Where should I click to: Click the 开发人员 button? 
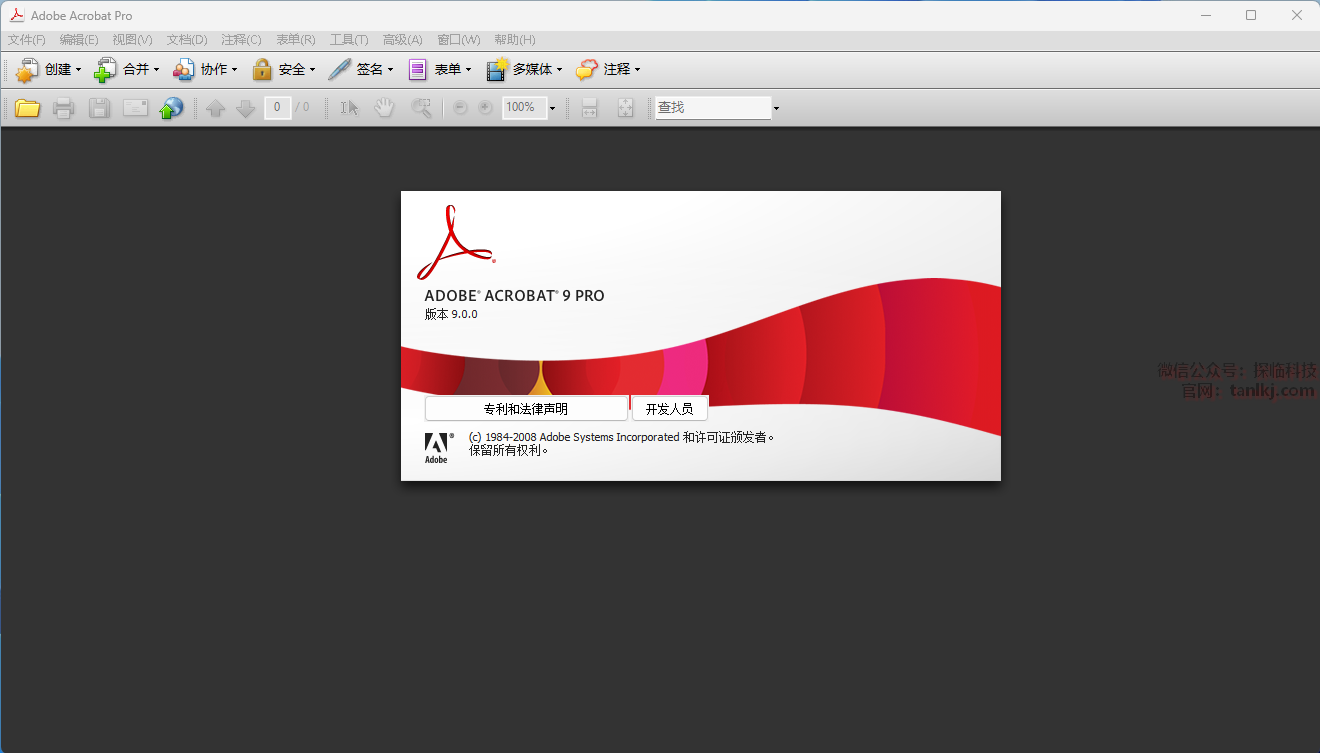coord(669,409)
